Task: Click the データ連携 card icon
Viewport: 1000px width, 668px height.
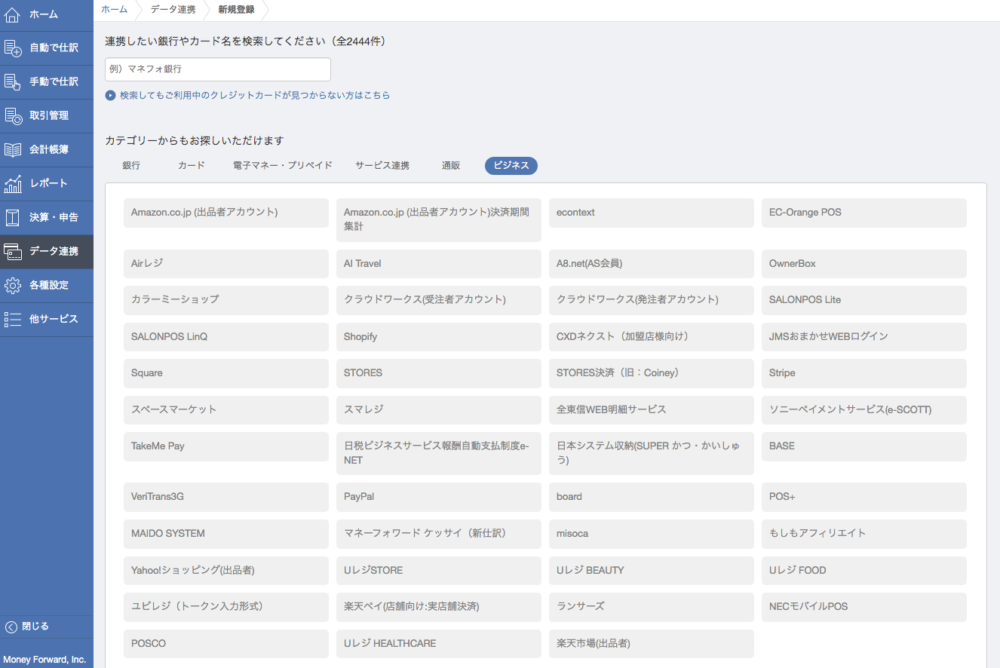Action: 12,251
